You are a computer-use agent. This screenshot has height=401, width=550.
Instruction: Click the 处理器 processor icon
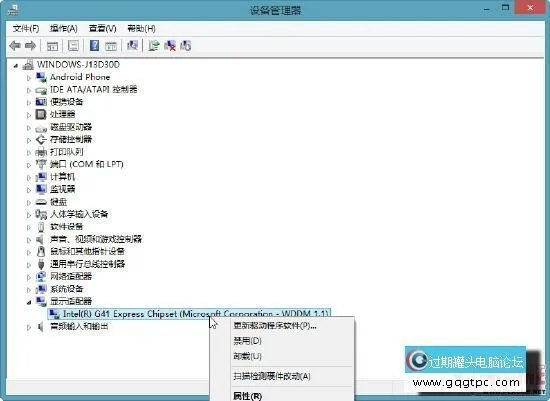[41, 114]
